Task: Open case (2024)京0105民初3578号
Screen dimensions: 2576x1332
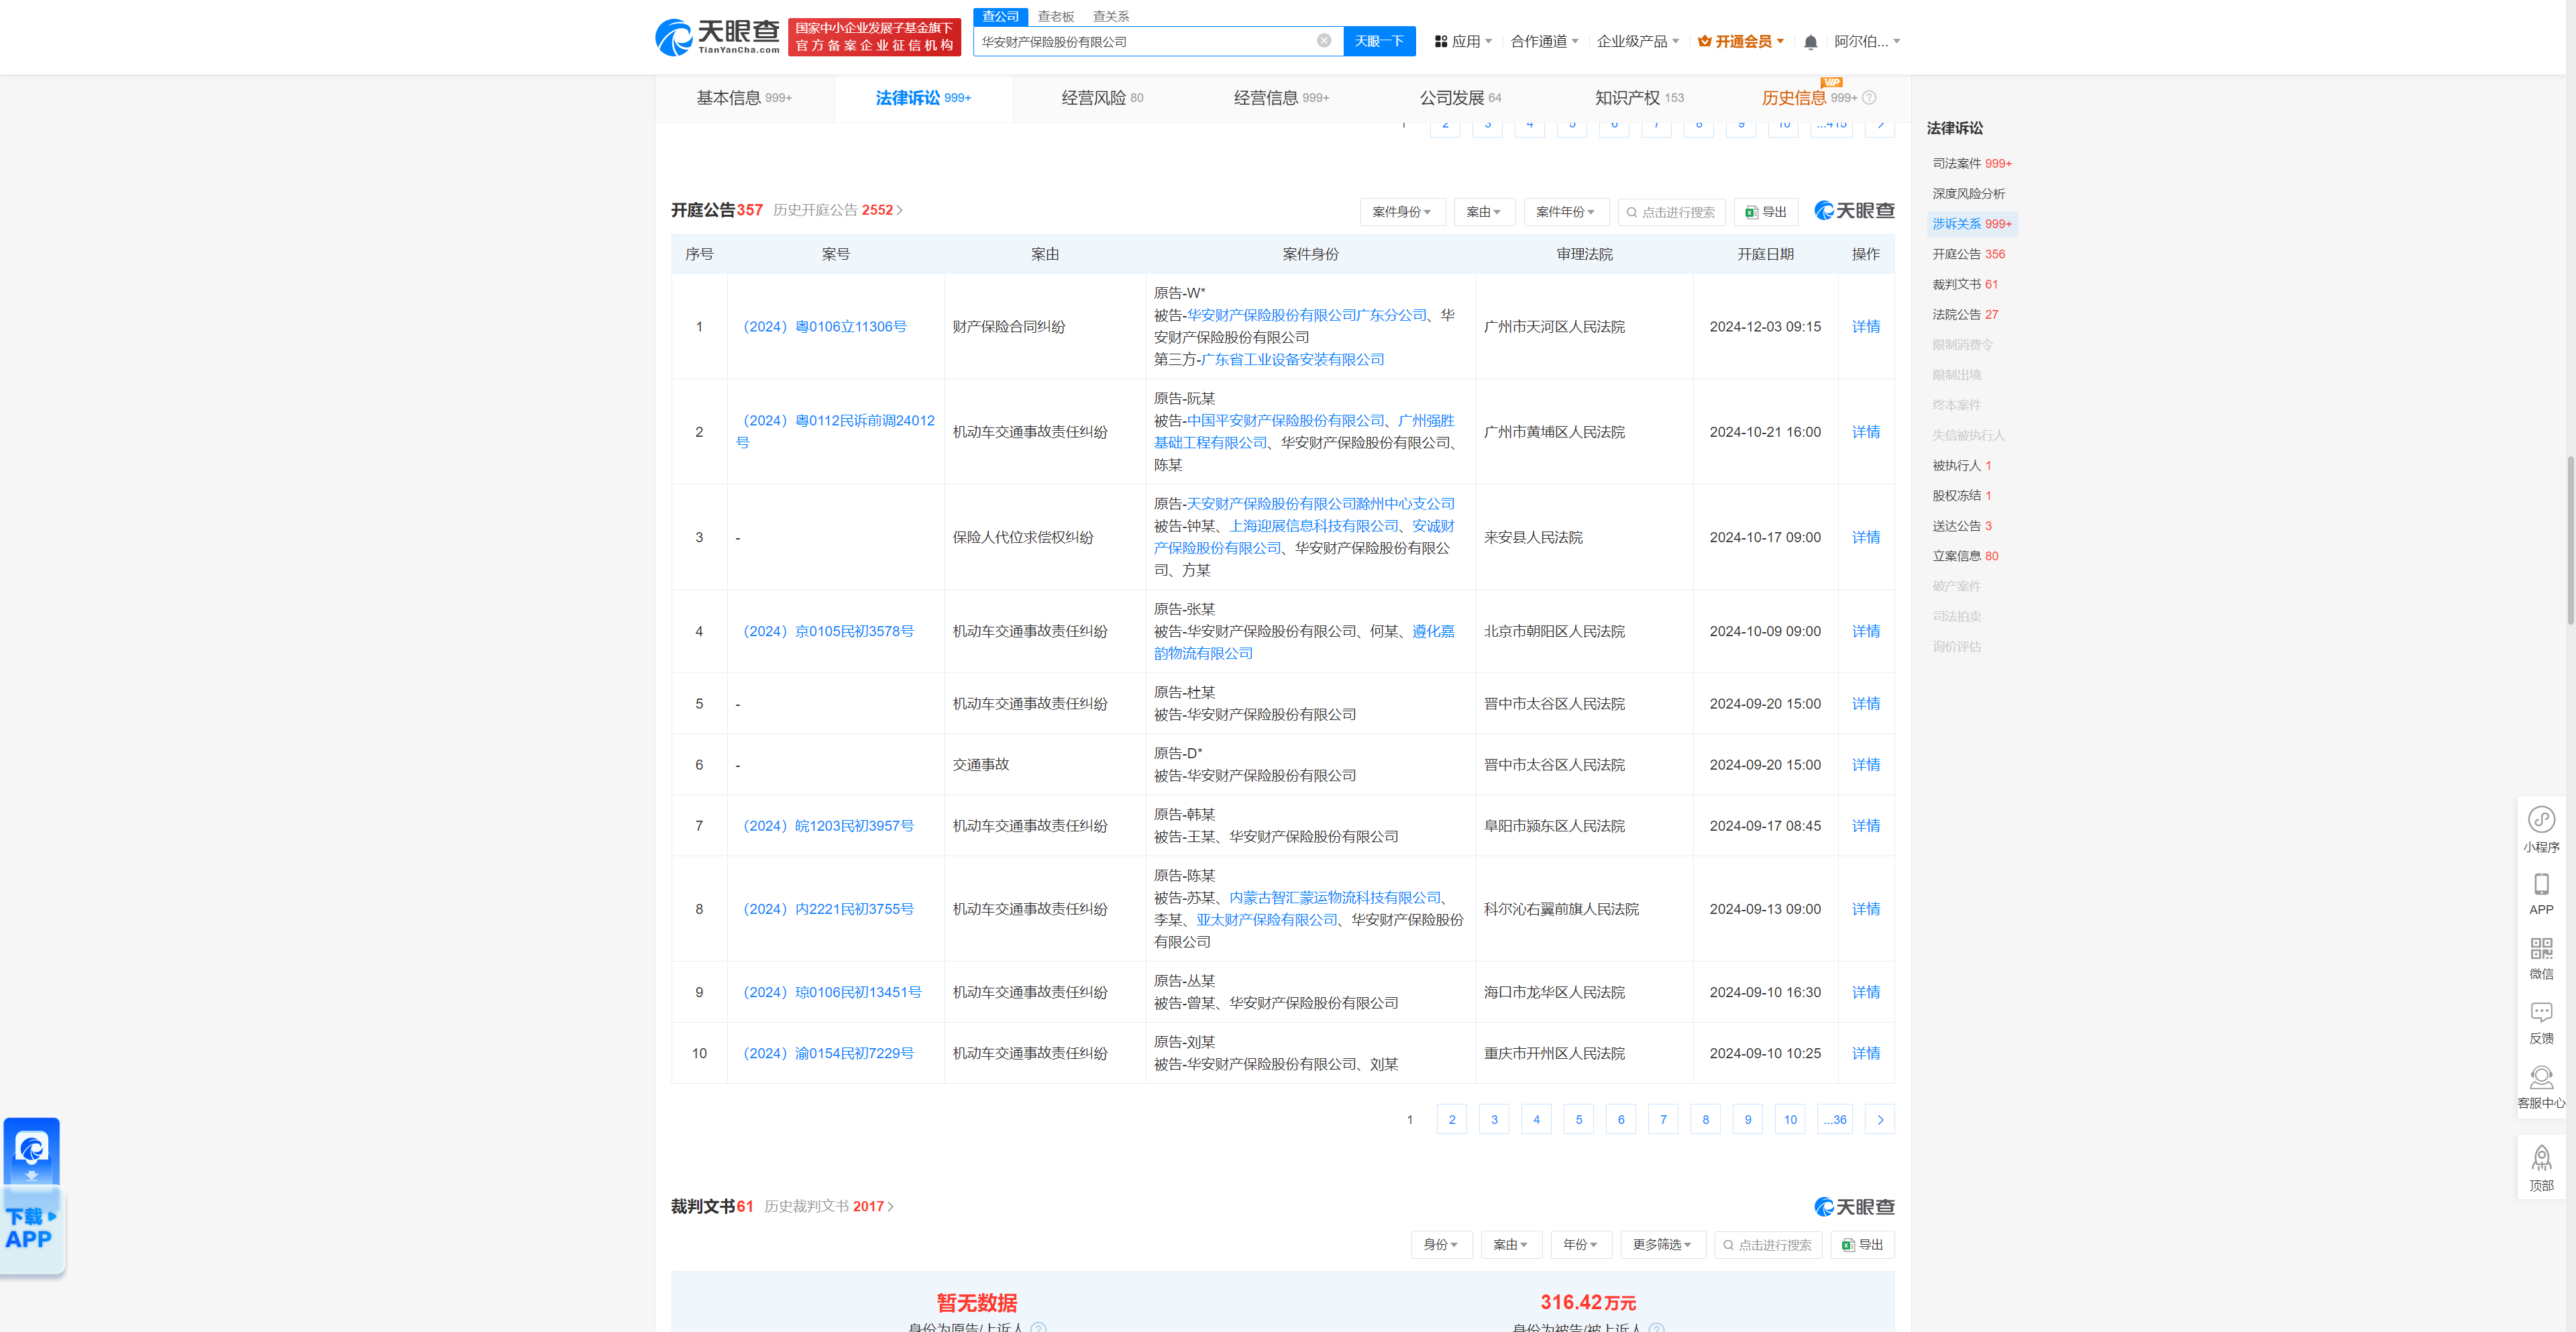Action: click(x=828, y=632)
